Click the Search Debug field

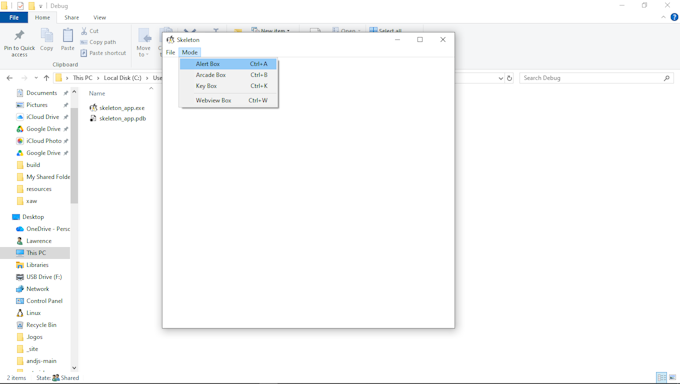596,78
